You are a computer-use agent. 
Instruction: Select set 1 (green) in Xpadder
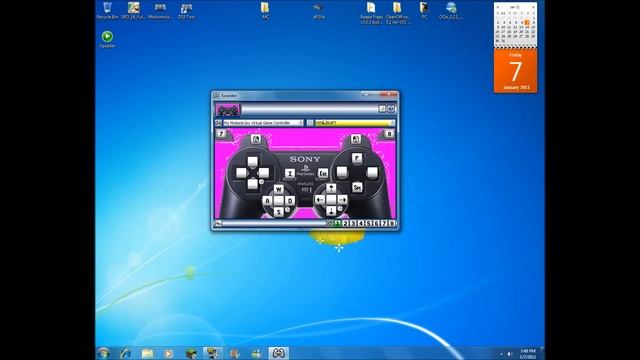338,223
